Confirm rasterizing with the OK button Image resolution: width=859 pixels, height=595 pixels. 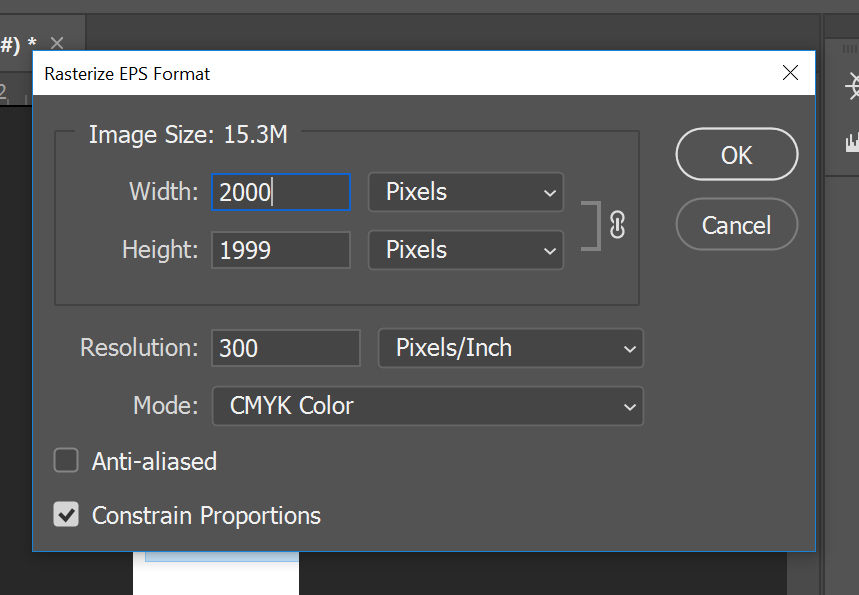[737, 155]
